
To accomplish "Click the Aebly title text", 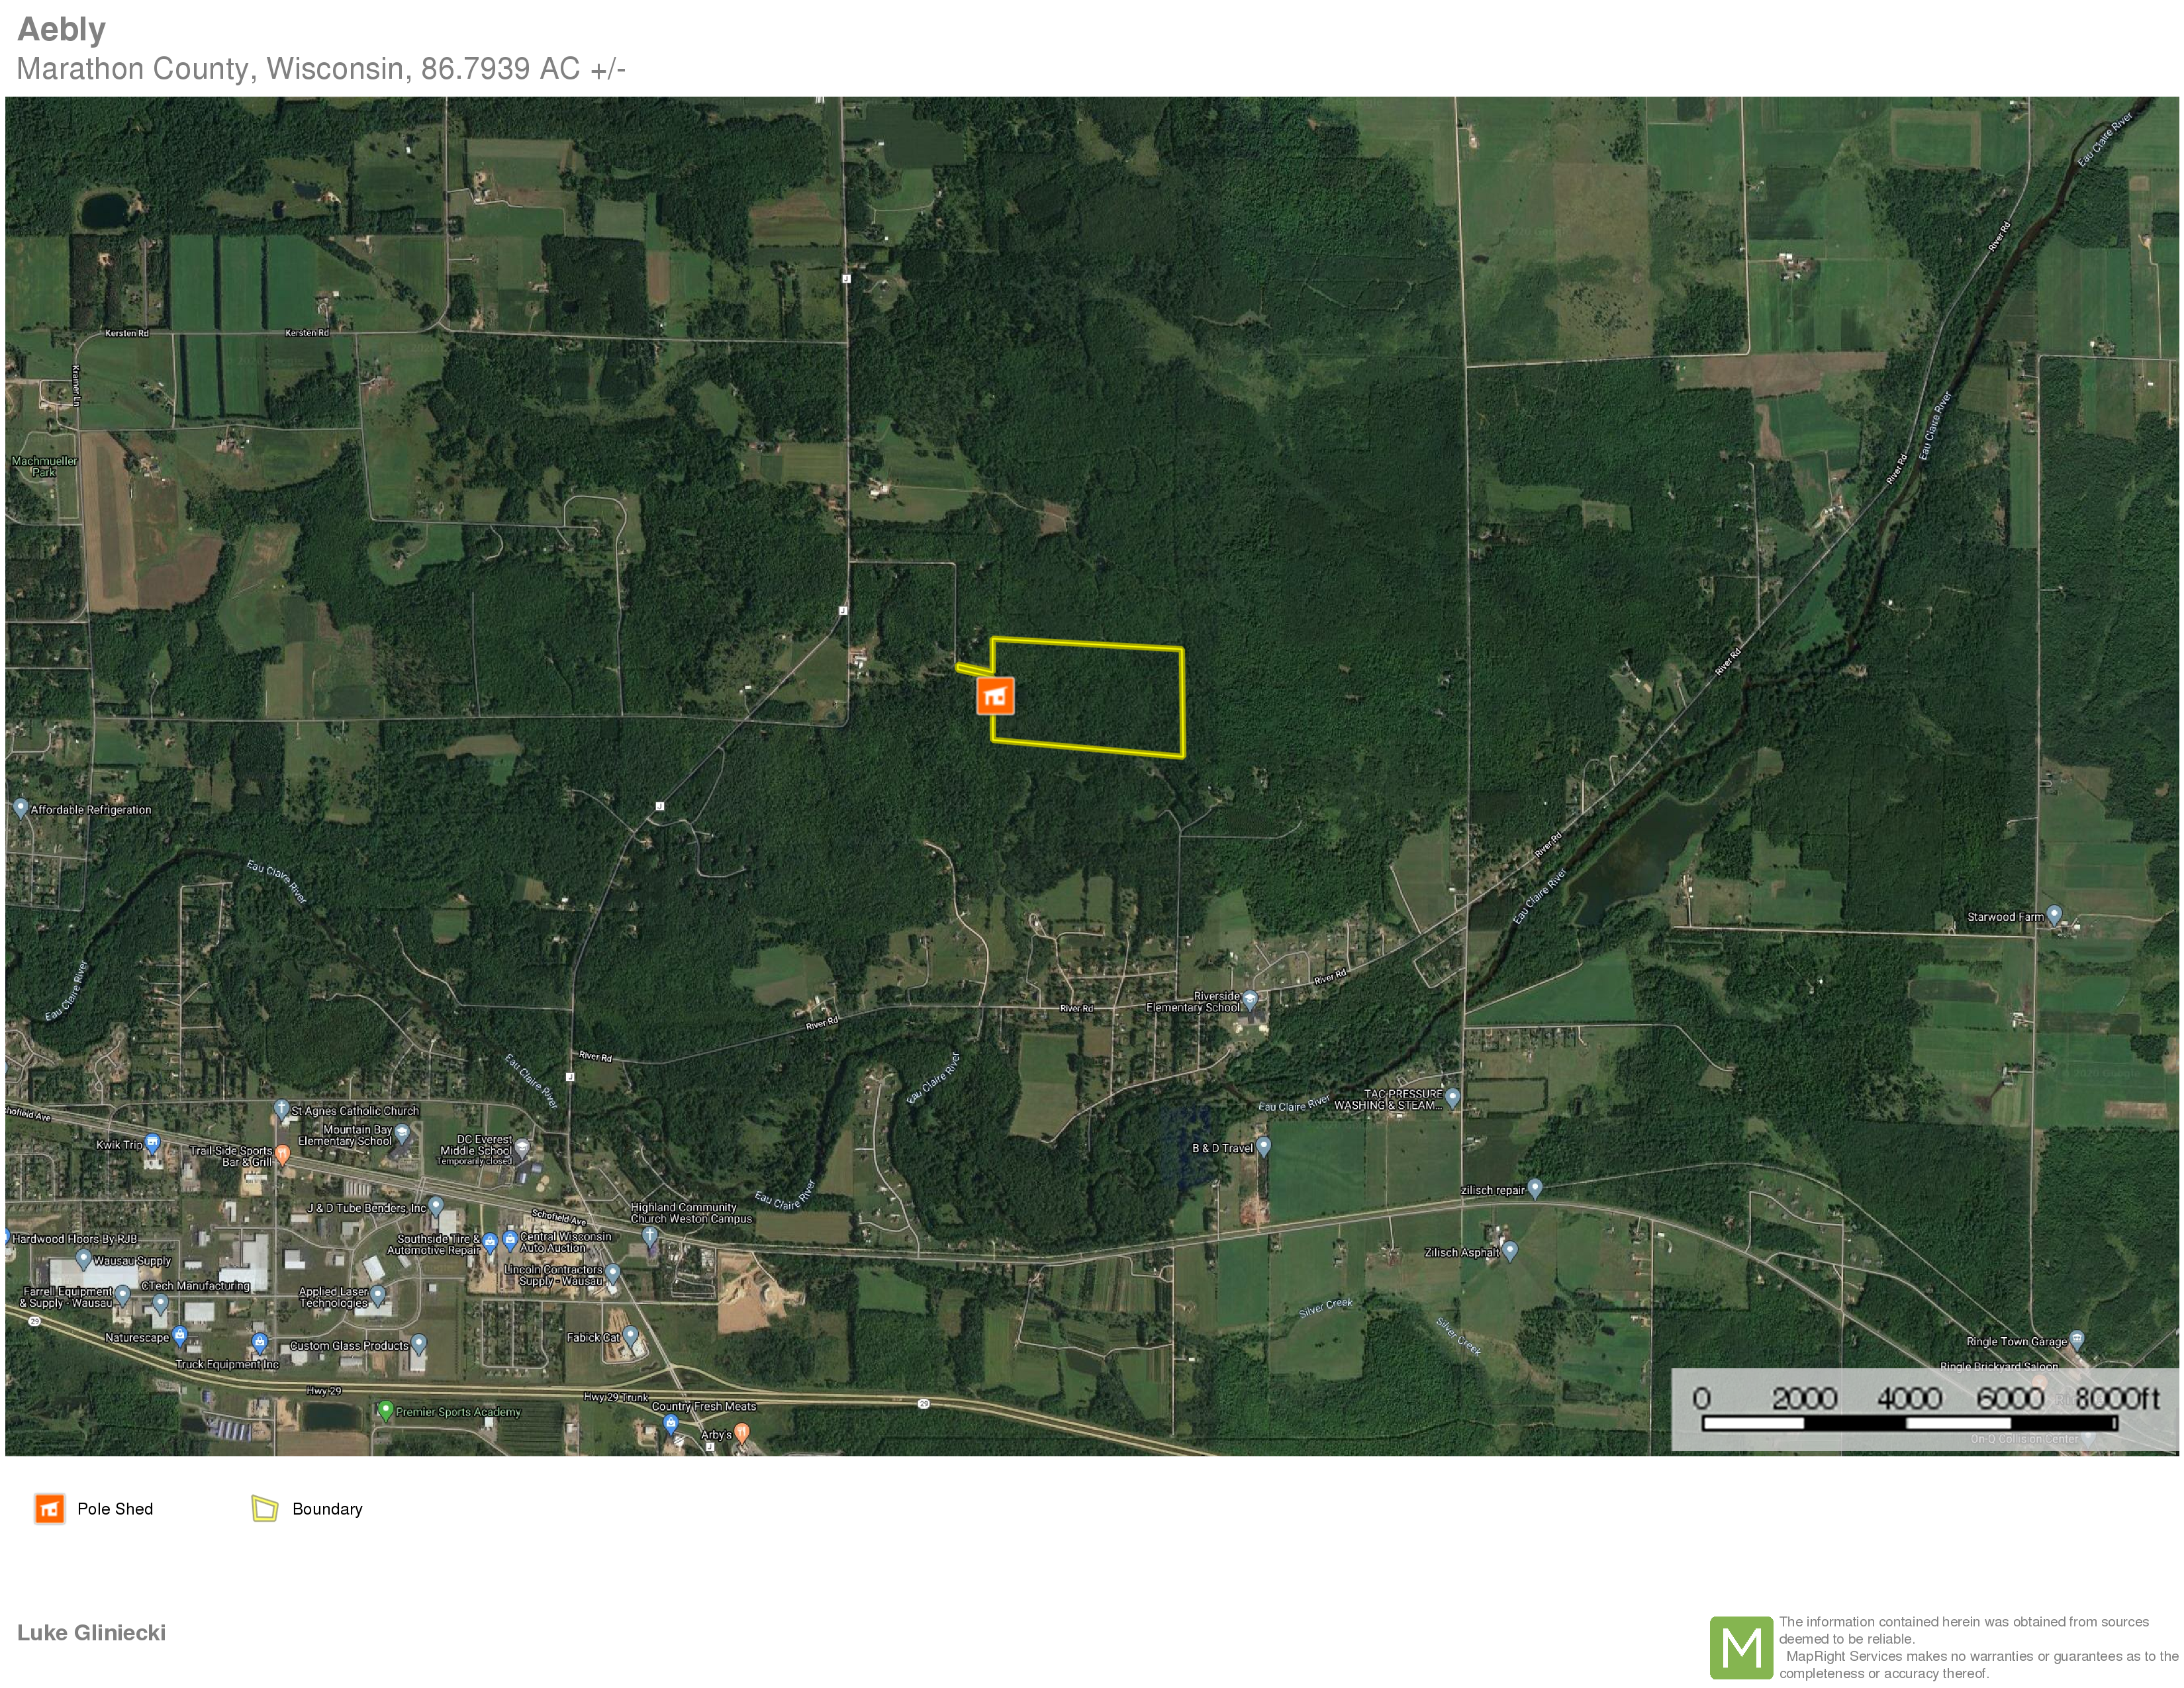I will point(62,29).
